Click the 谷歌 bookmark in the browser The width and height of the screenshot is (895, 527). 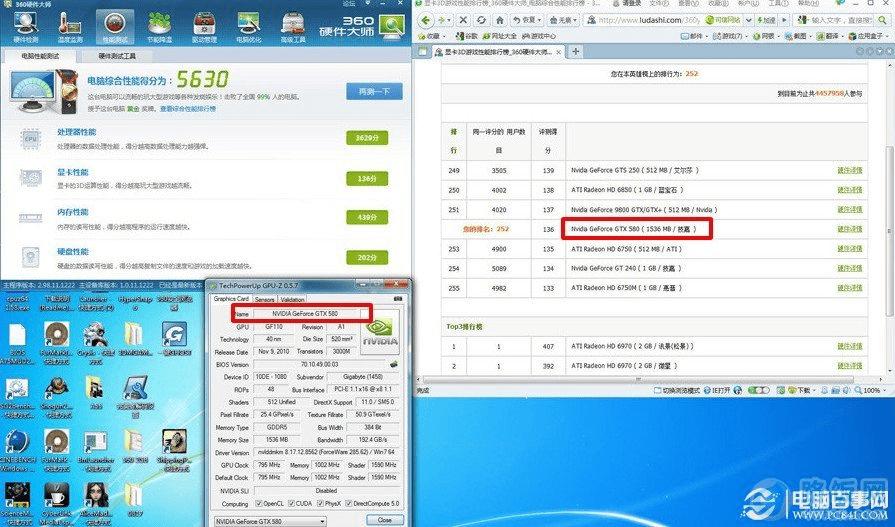(x=466, y=36)
